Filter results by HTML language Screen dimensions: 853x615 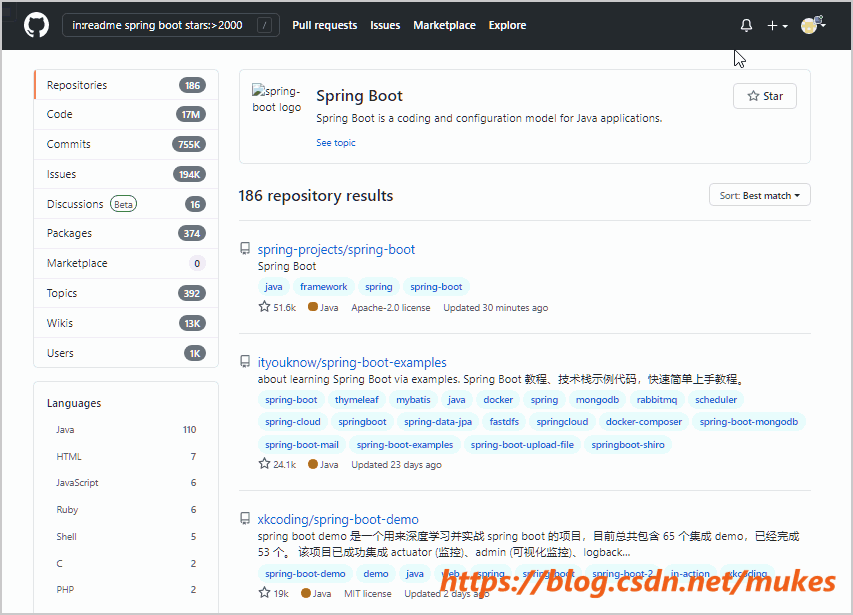coord(126,456)
